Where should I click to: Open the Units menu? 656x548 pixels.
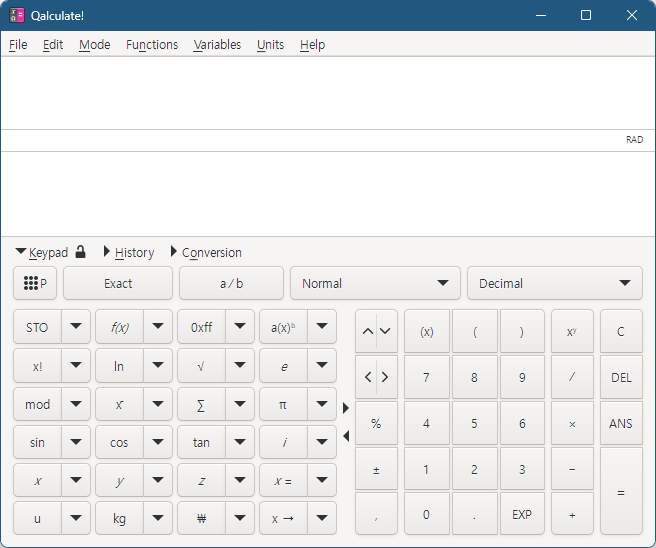coord(270,44)
